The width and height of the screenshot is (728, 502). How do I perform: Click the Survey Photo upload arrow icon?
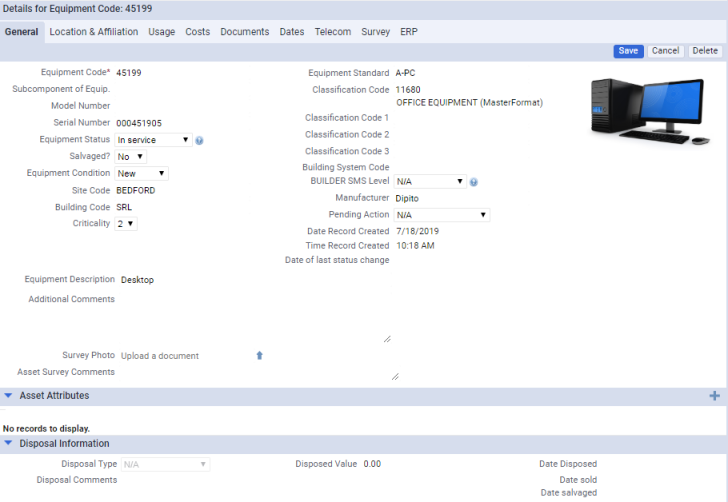pyautogui.click(x=259, y=355)
